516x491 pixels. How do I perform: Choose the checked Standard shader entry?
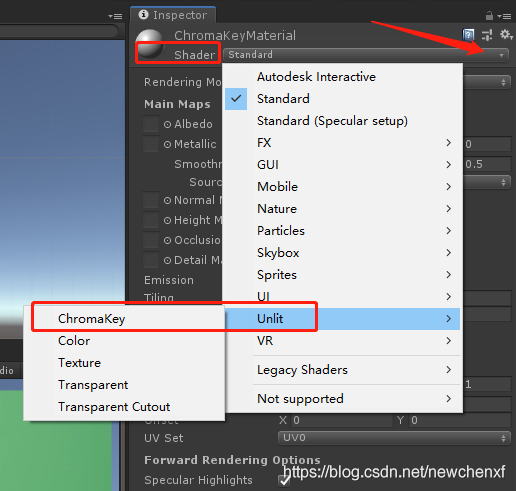[x=342, y=99]
